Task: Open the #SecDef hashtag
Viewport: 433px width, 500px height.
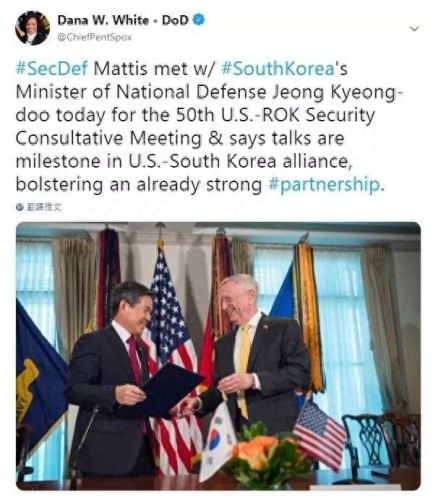Action: click(x=52, y=69)
